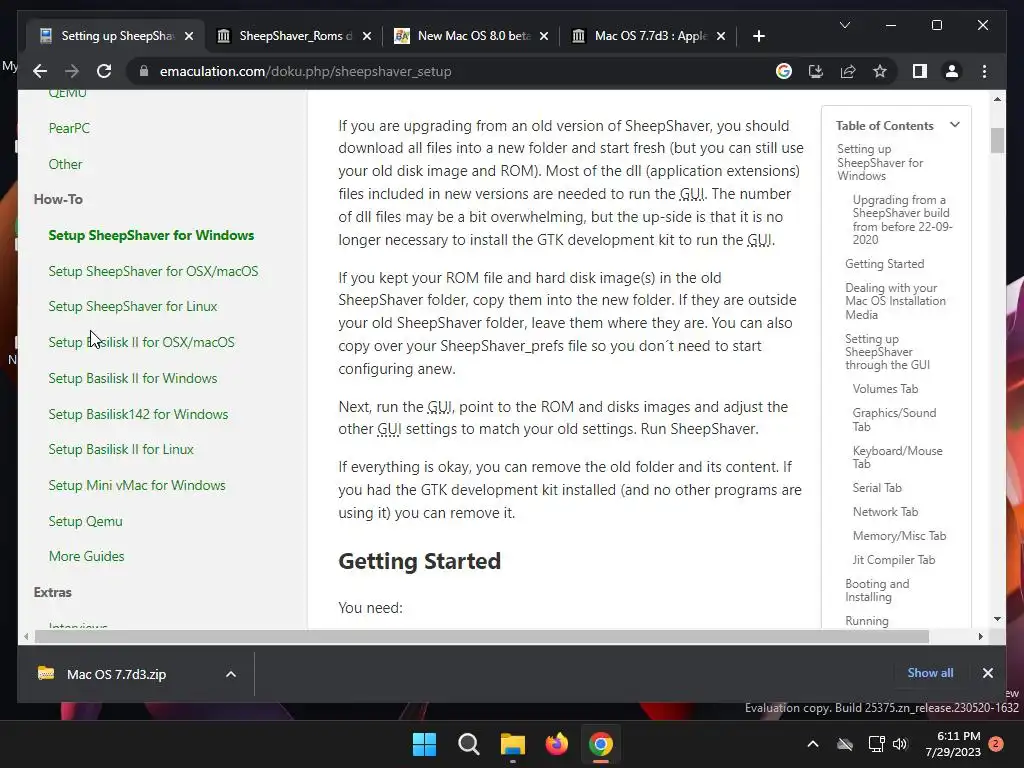
Task: Reload the current page
Action: pyautogui.click(x=104, y=71)
